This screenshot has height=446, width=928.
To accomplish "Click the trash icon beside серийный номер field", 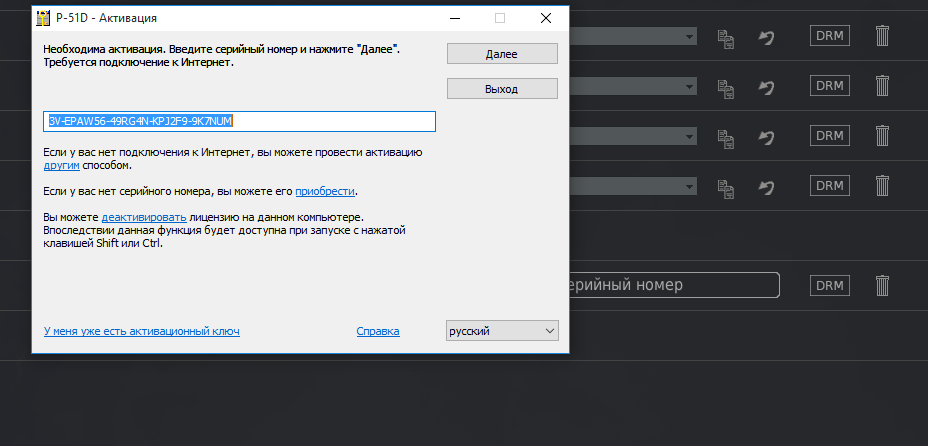I will pyautogui.click(x=882, y=285).
